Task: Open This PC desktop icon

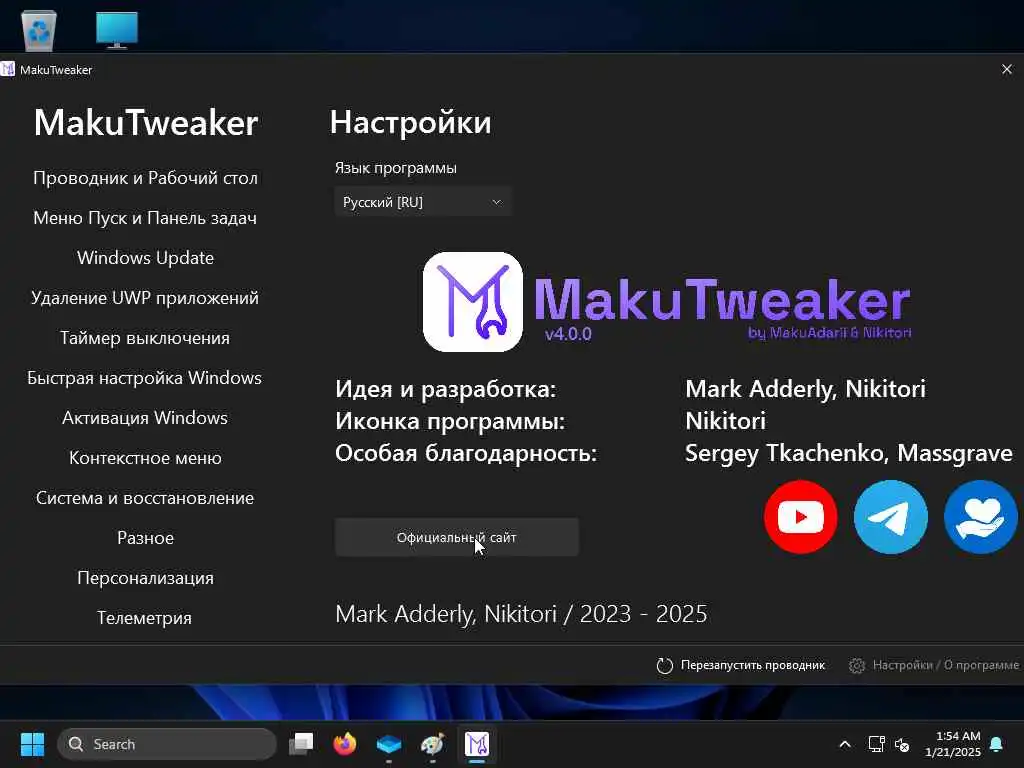Action: point(117,29)
